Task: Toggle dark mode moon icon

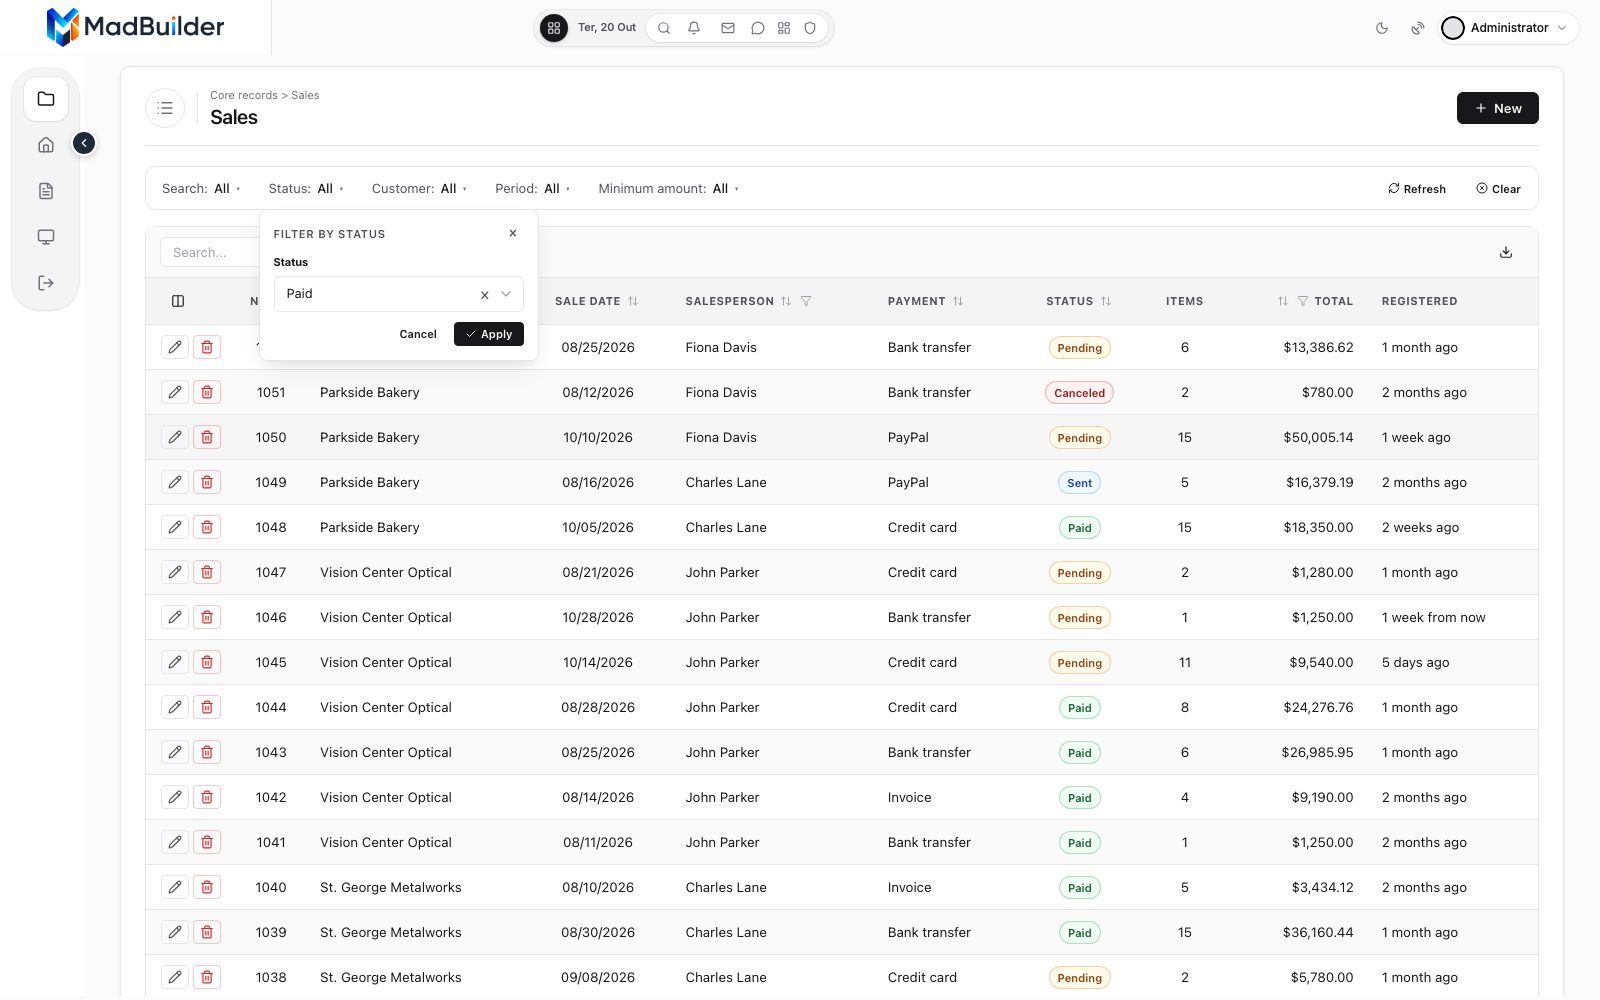Action: point(1382,28)
